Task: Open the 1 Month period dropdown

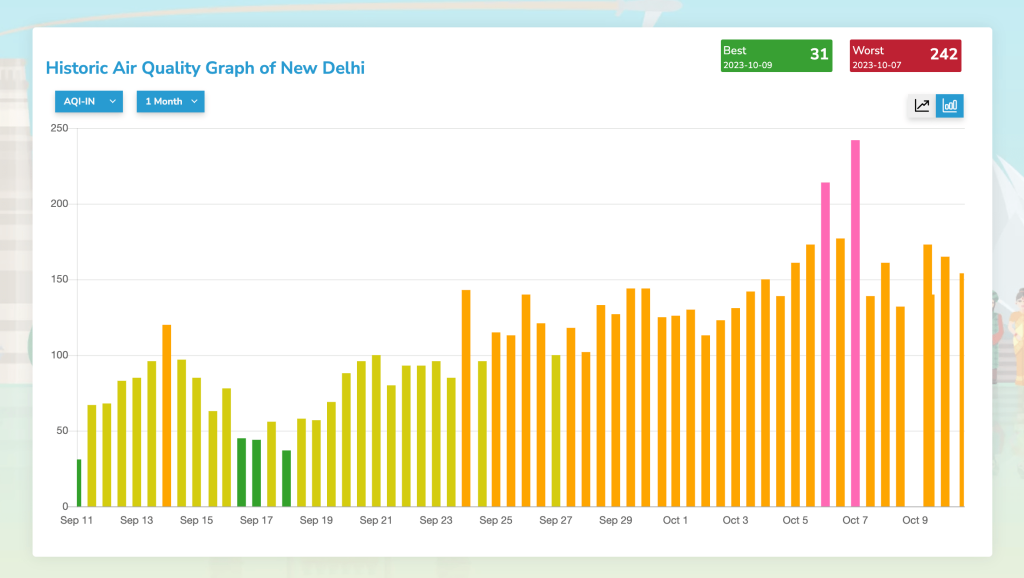Action: 170,101
